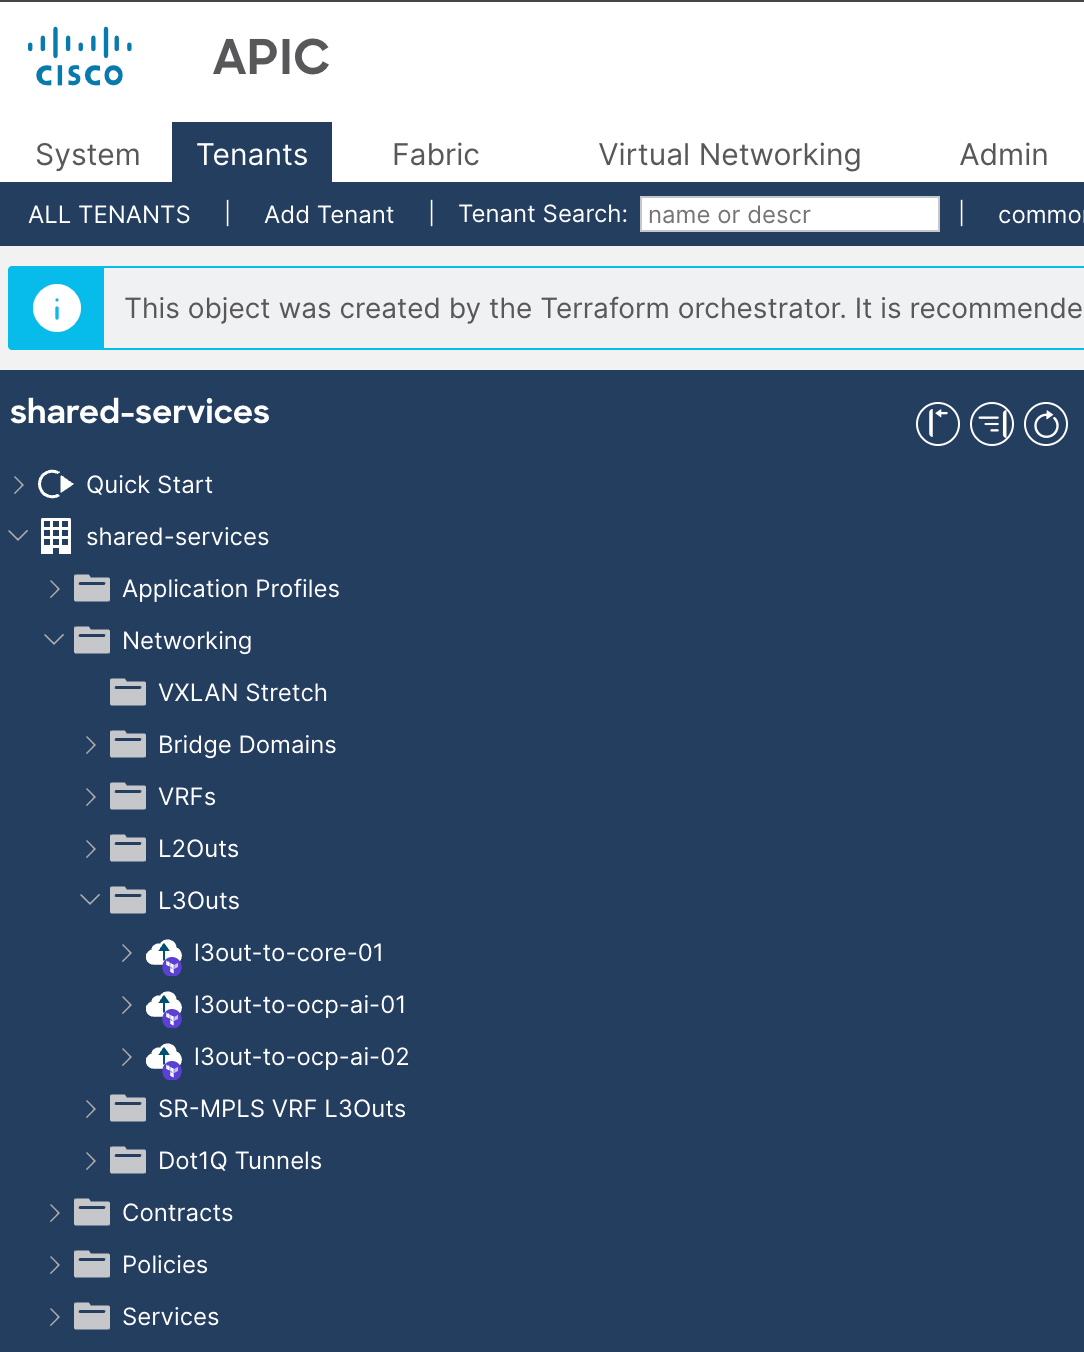
Task: Click the VRFs folder icon
Action: click(x=128, y=797)
